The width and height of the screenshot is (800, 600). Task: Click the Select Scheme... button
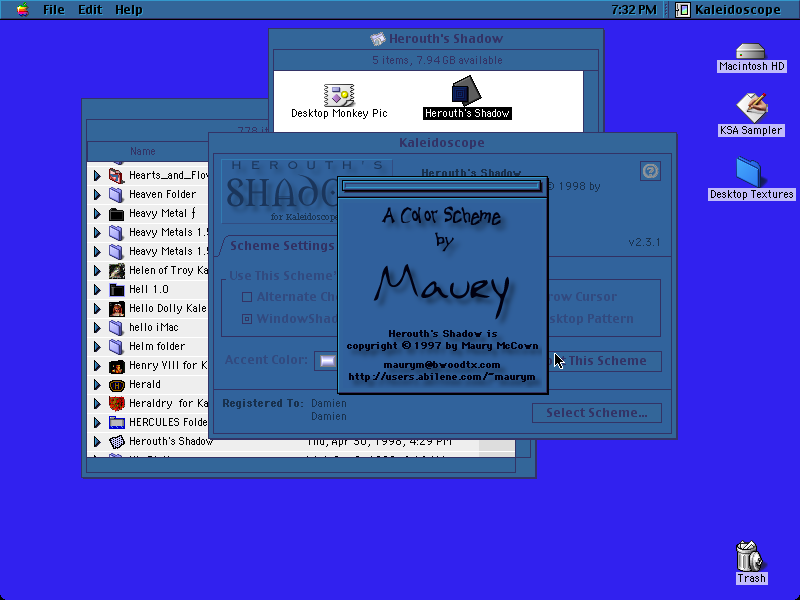(x=596, y=413)
